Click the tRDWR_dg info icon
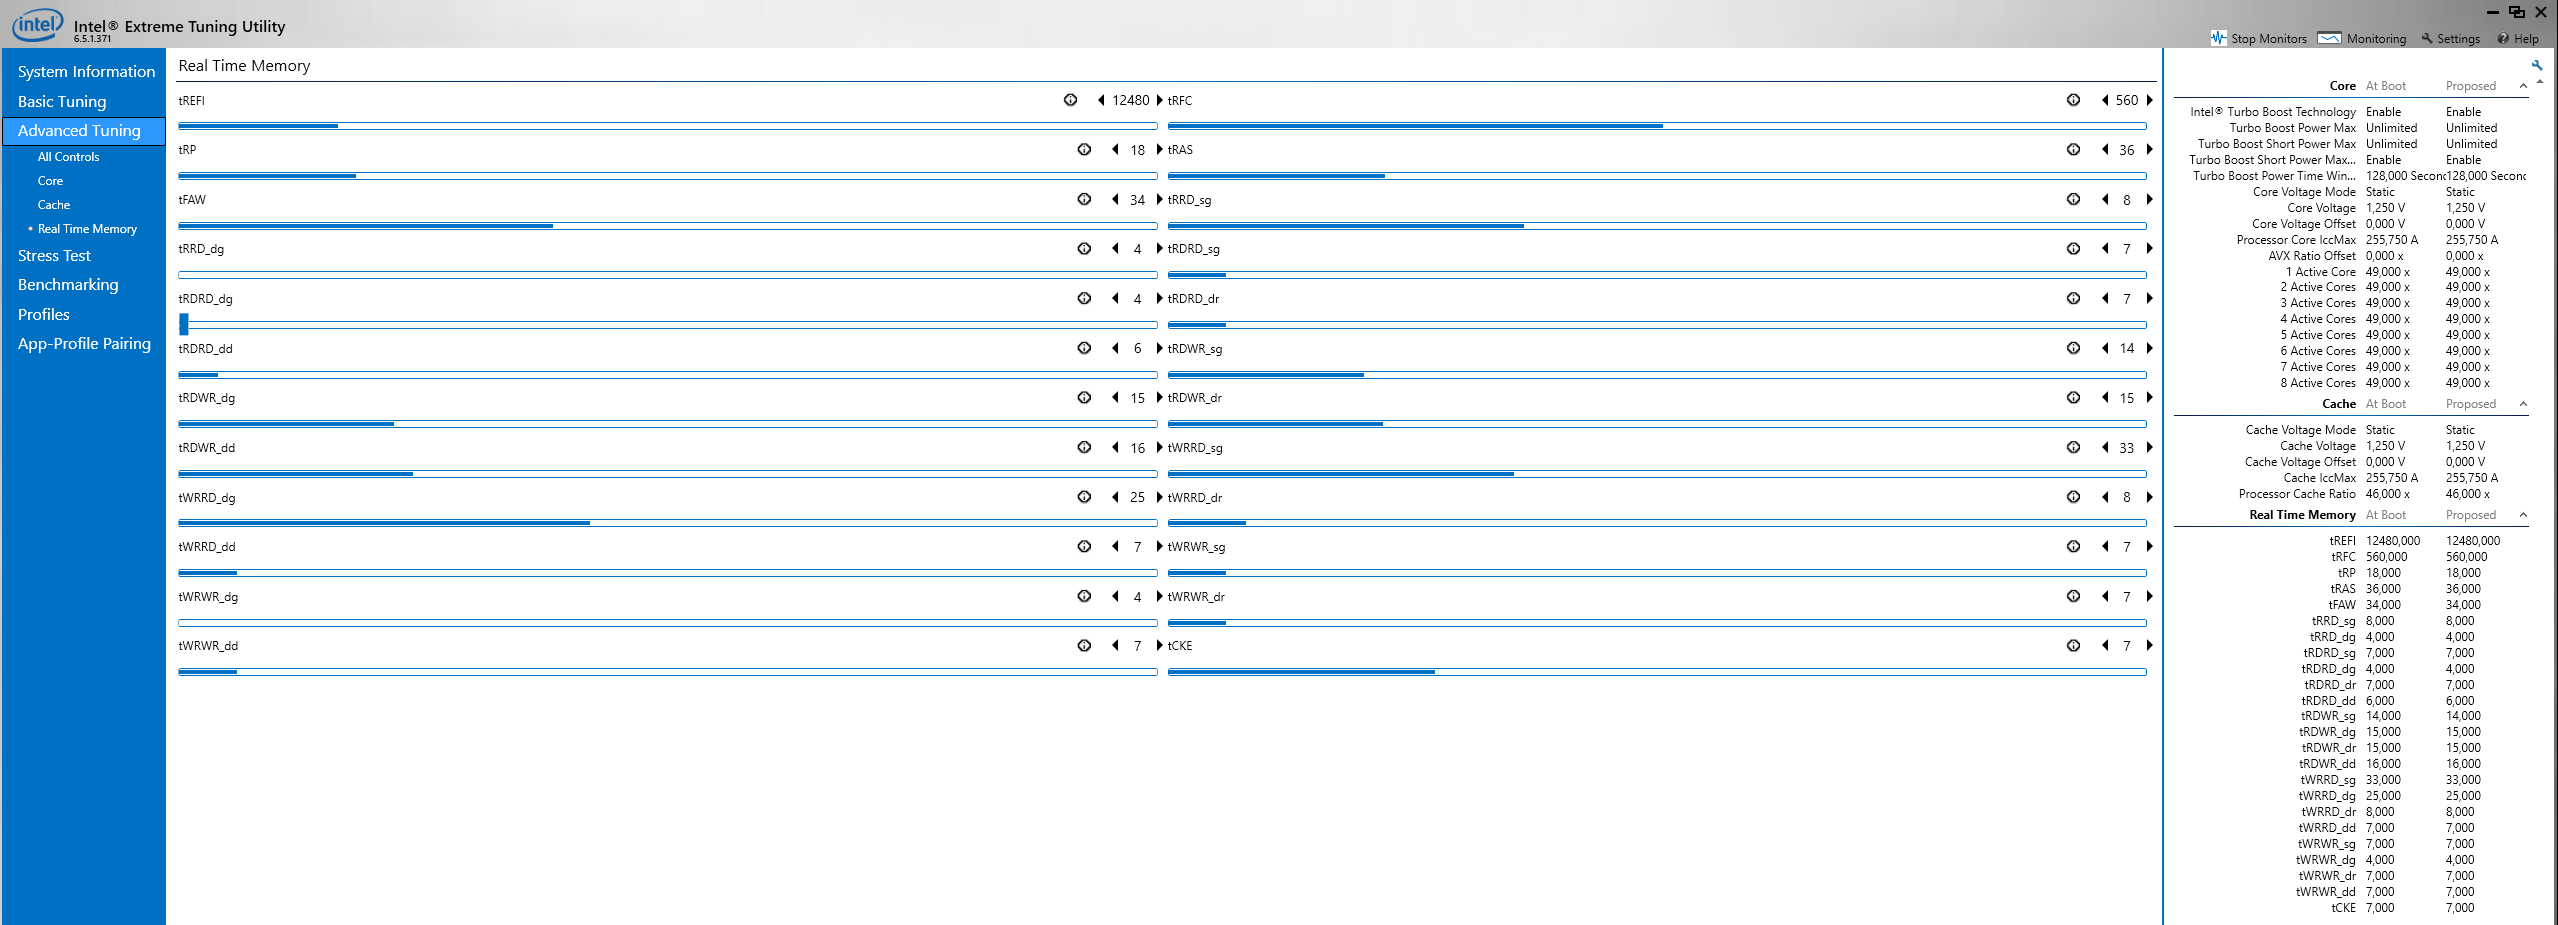The height and width of the screenshot is (925, 2558). coord(1084,397)
